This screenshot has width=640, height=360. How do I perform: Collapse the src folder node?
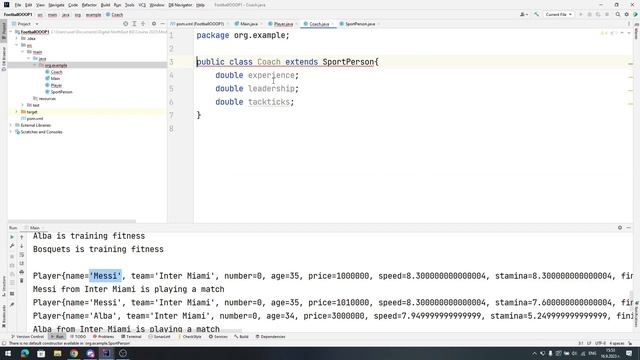click(17, 45)
